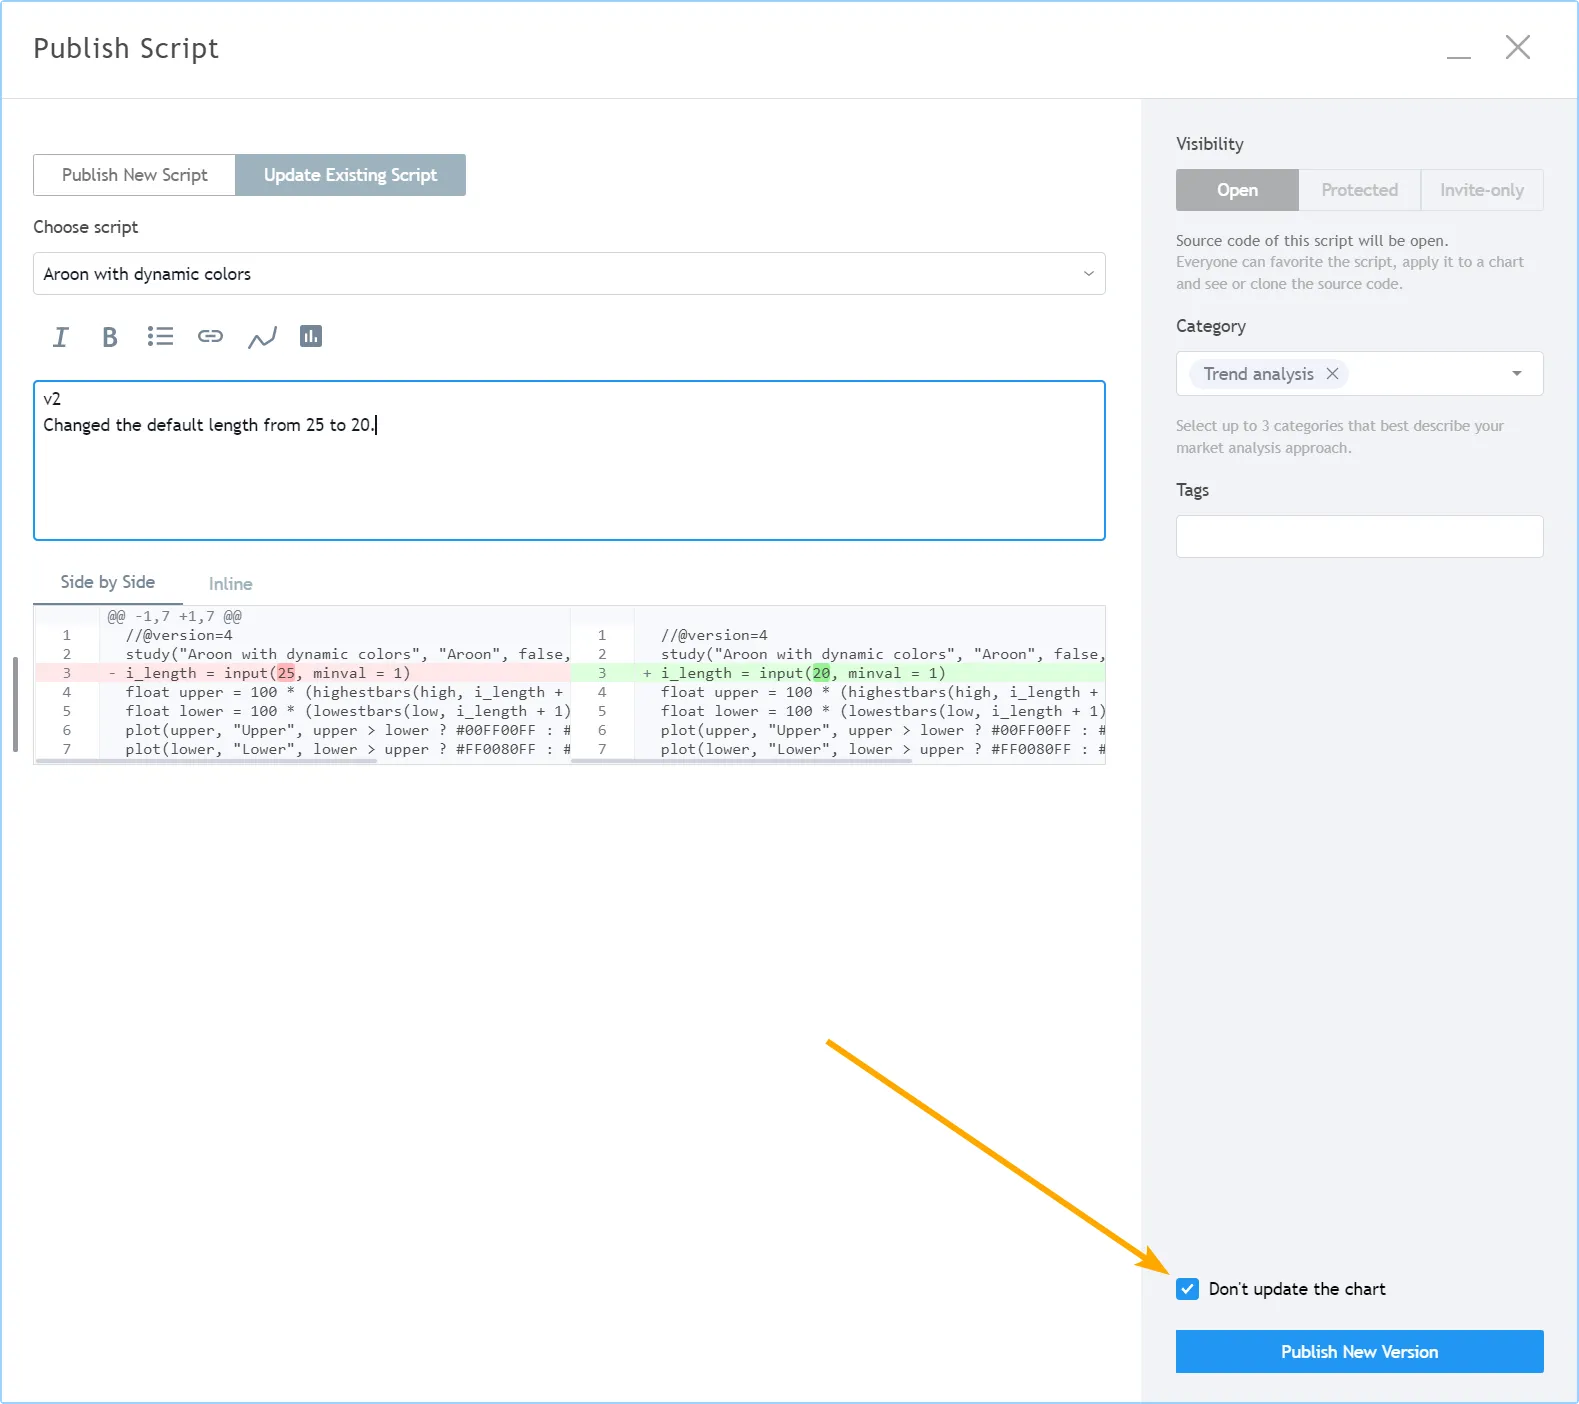
Task: Set visibility to Protected
Action: pyautogui.click(x=1359, y=190)
